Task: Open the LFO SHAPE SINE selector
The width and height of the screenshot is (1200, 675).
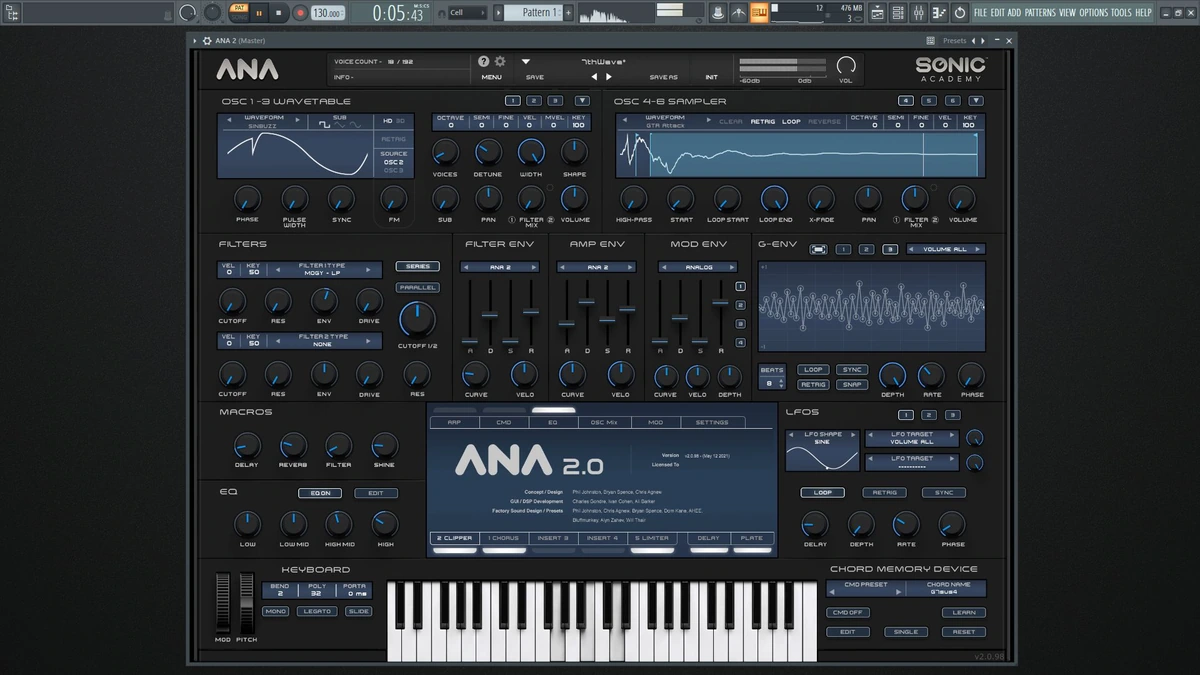Action: (x=822, y=438)
